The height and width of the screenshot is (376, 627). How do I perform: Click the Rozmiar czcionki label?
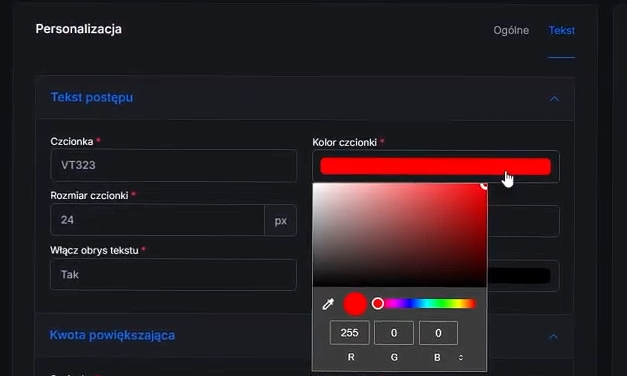89,196
